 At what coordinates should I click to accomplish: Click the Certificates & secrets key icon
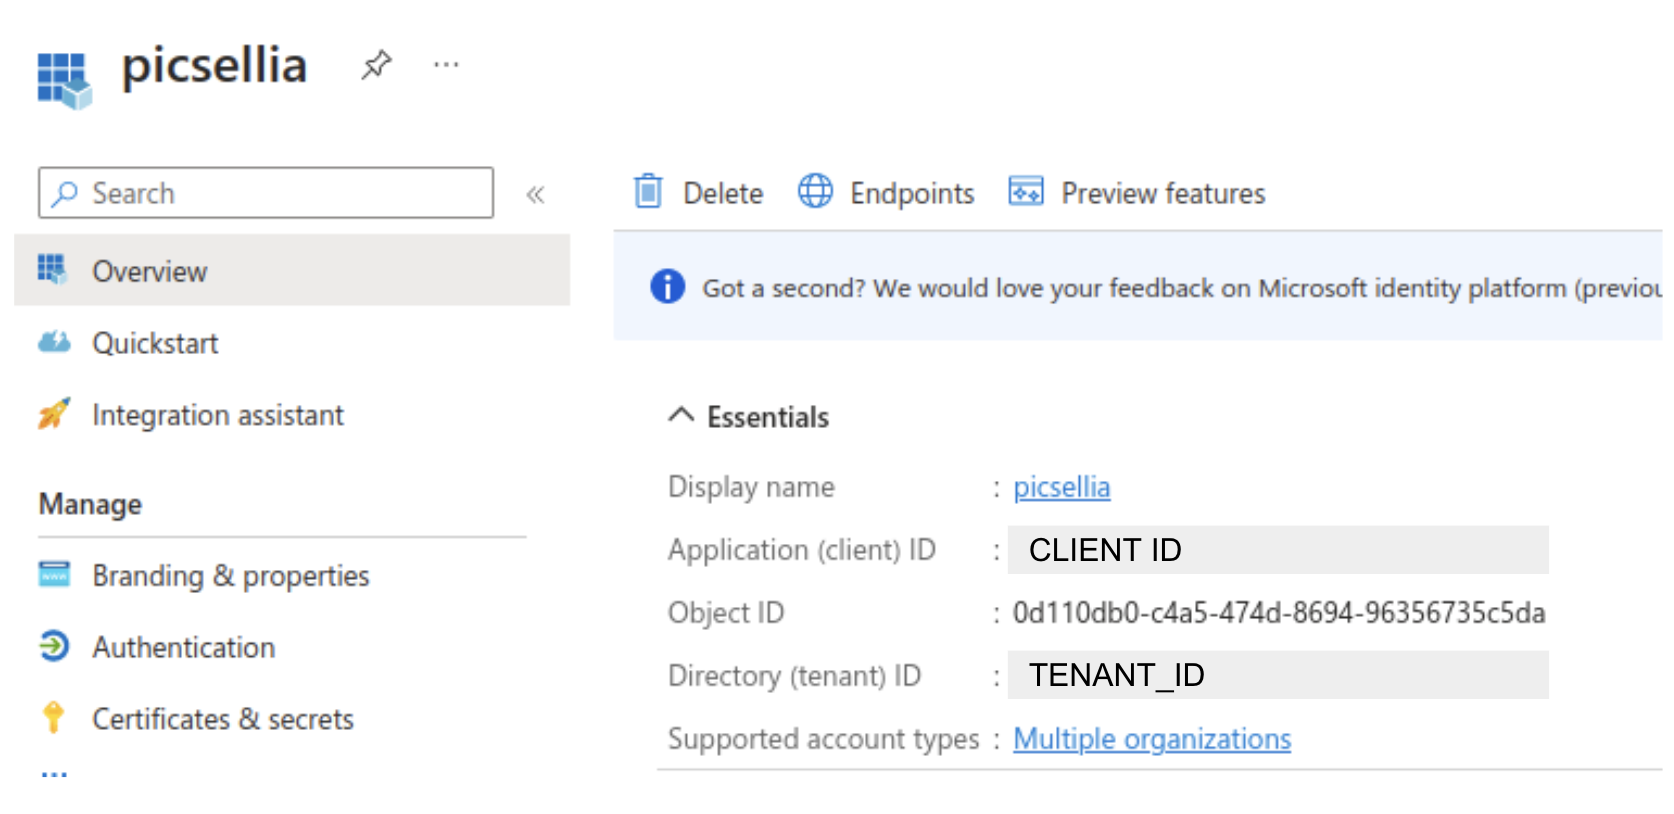54,717
